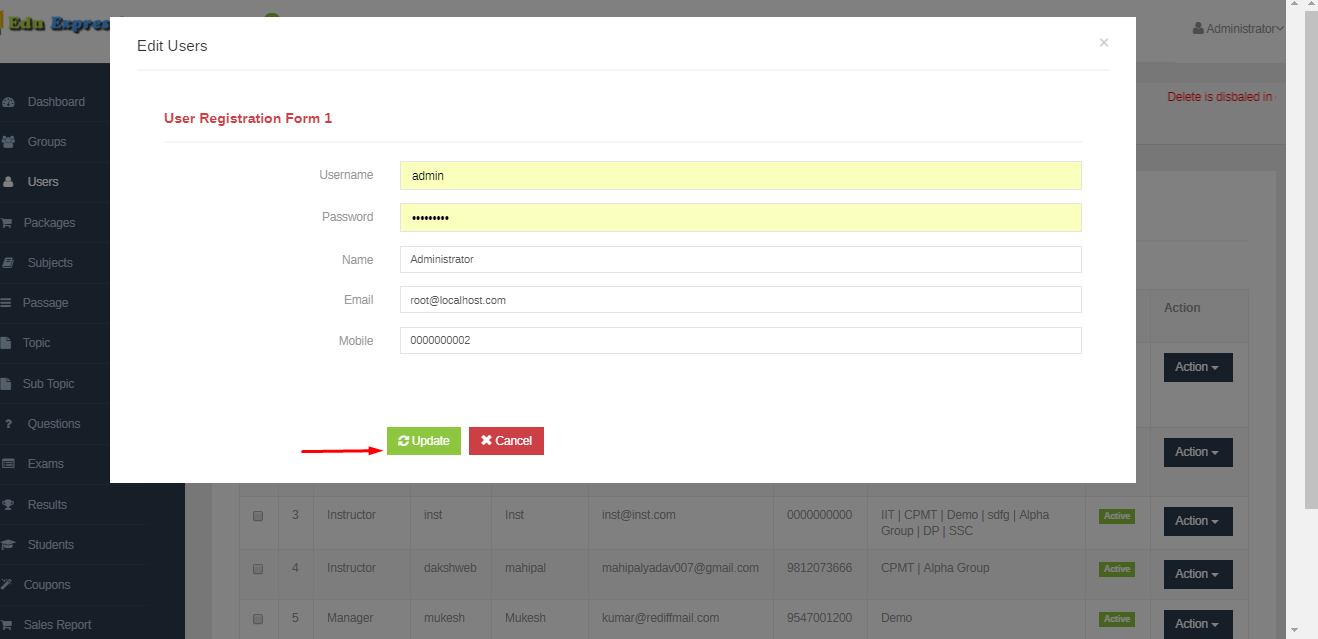This screenshot has width=1318, height=639.
Task: Click the Coupons icon in sidebar
Action: click(x=6, y=585)
